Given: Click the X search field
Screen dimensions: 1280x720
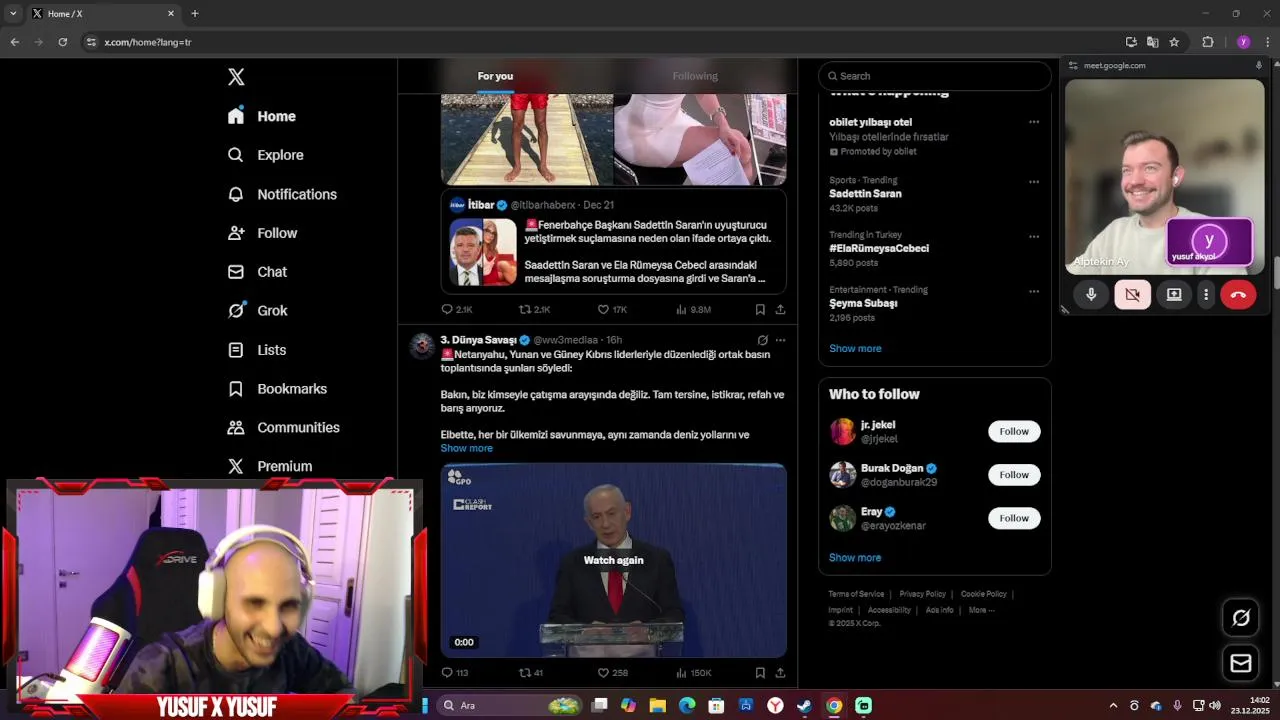Looking at the screenshot, I should click(935, 76).
